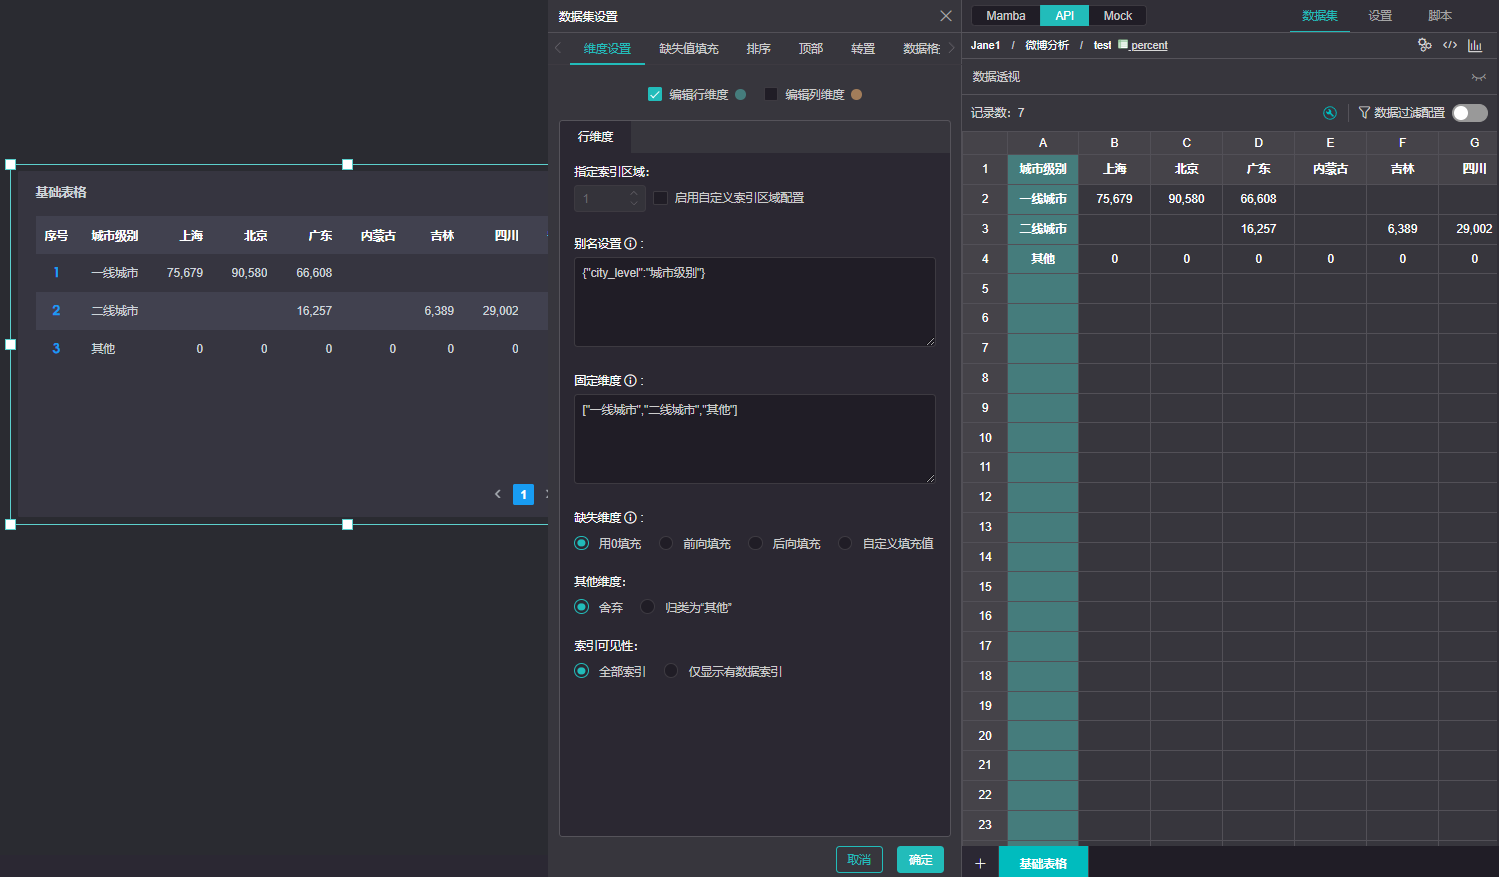1499x877 pixels.
Task: Click the 固定维度 text area
Action: pyautogui.click(x=755, y=439)
